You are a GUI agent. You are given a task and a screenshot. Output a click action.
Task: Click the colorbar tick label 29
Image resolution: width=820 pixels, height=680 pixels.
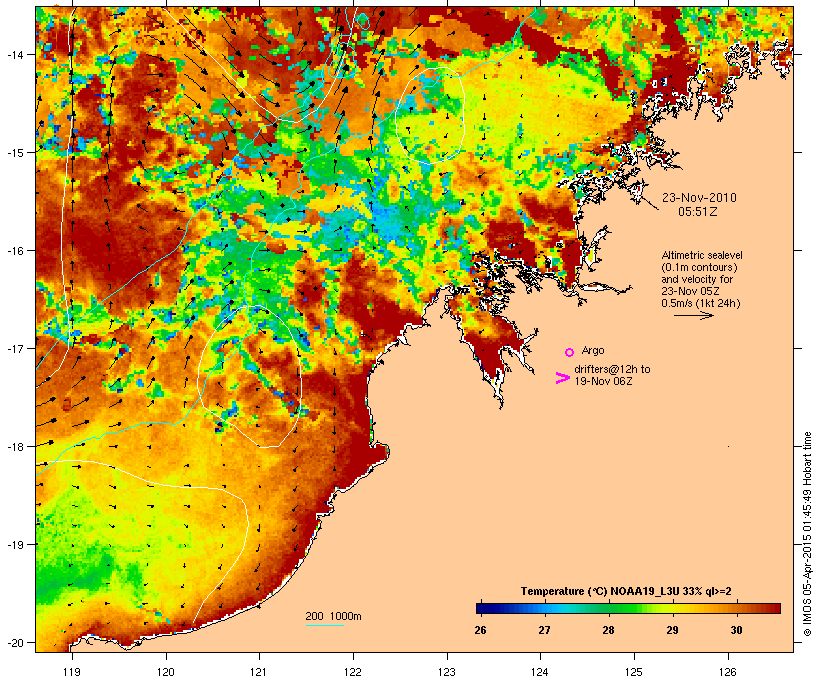673,630
